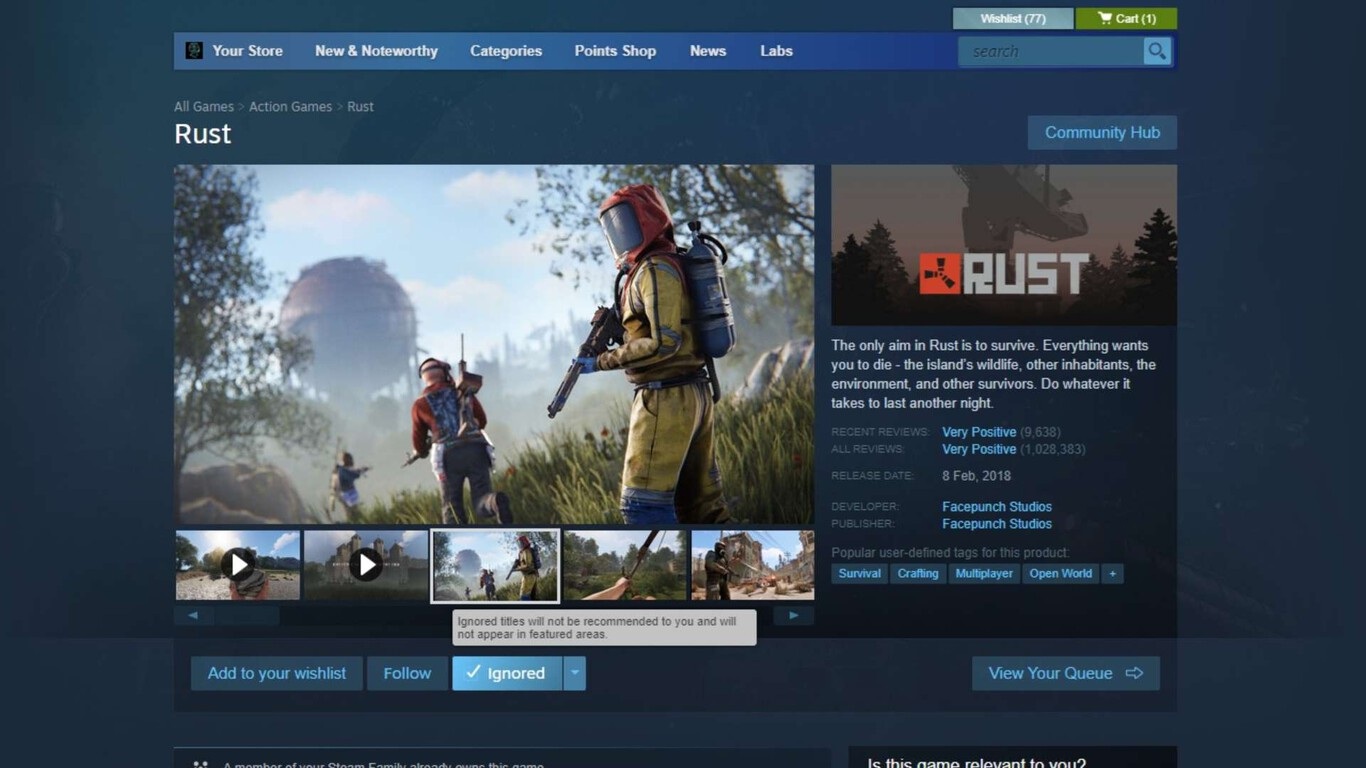Screen dimensions: 1366x768
Task: Open the News tab
Action: tap(708, 51)
